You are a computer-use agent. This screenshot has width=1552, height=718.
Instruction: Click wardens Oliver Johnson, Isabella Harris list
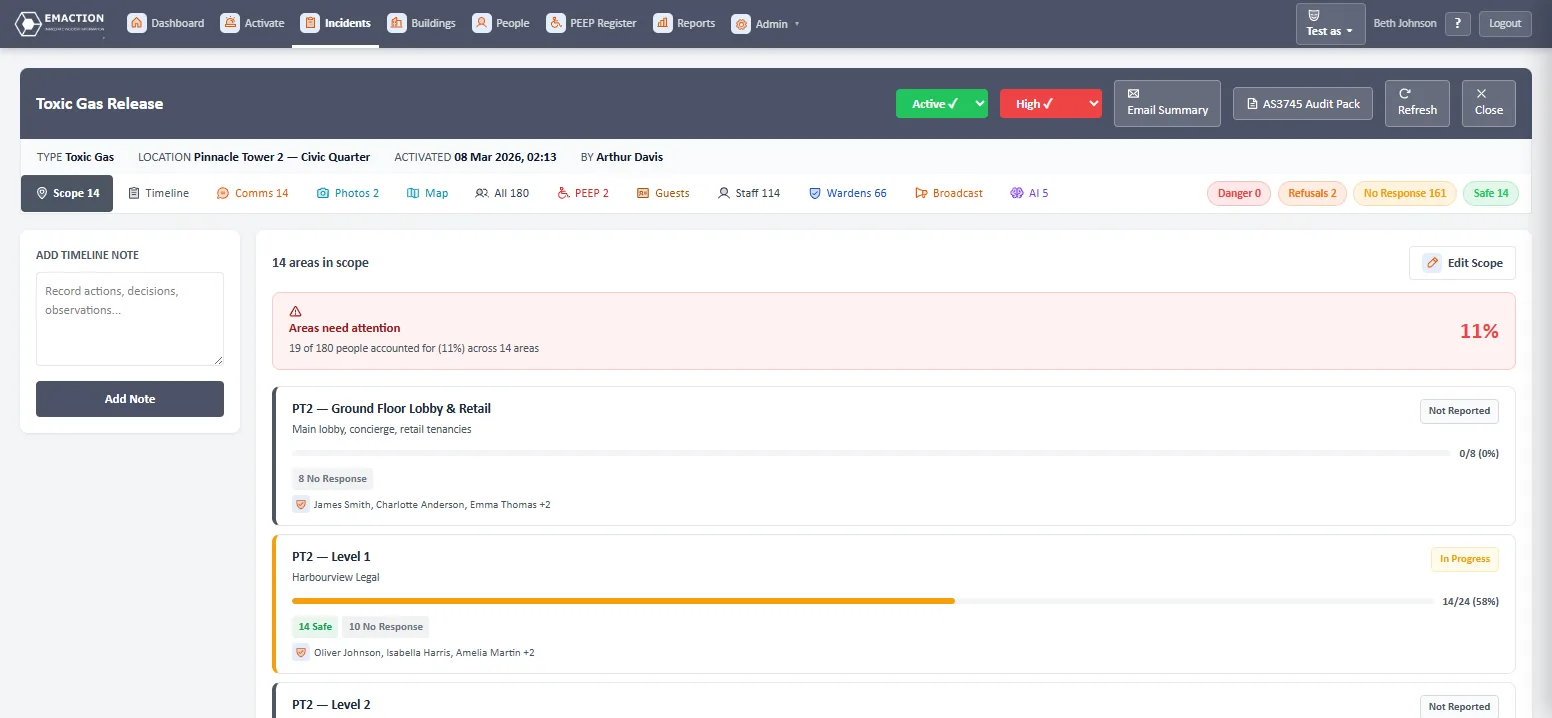(424, 653)
